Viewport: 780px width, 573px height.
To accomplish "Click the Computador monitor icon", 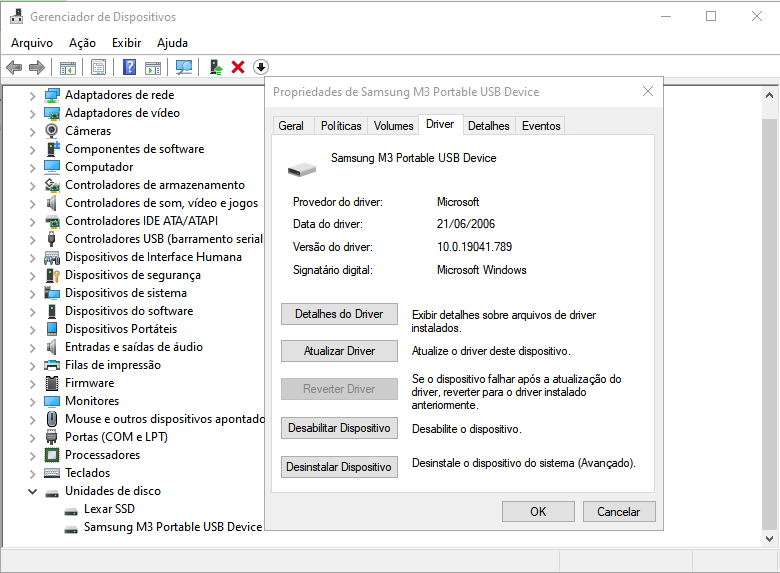I will click(52, 167).
